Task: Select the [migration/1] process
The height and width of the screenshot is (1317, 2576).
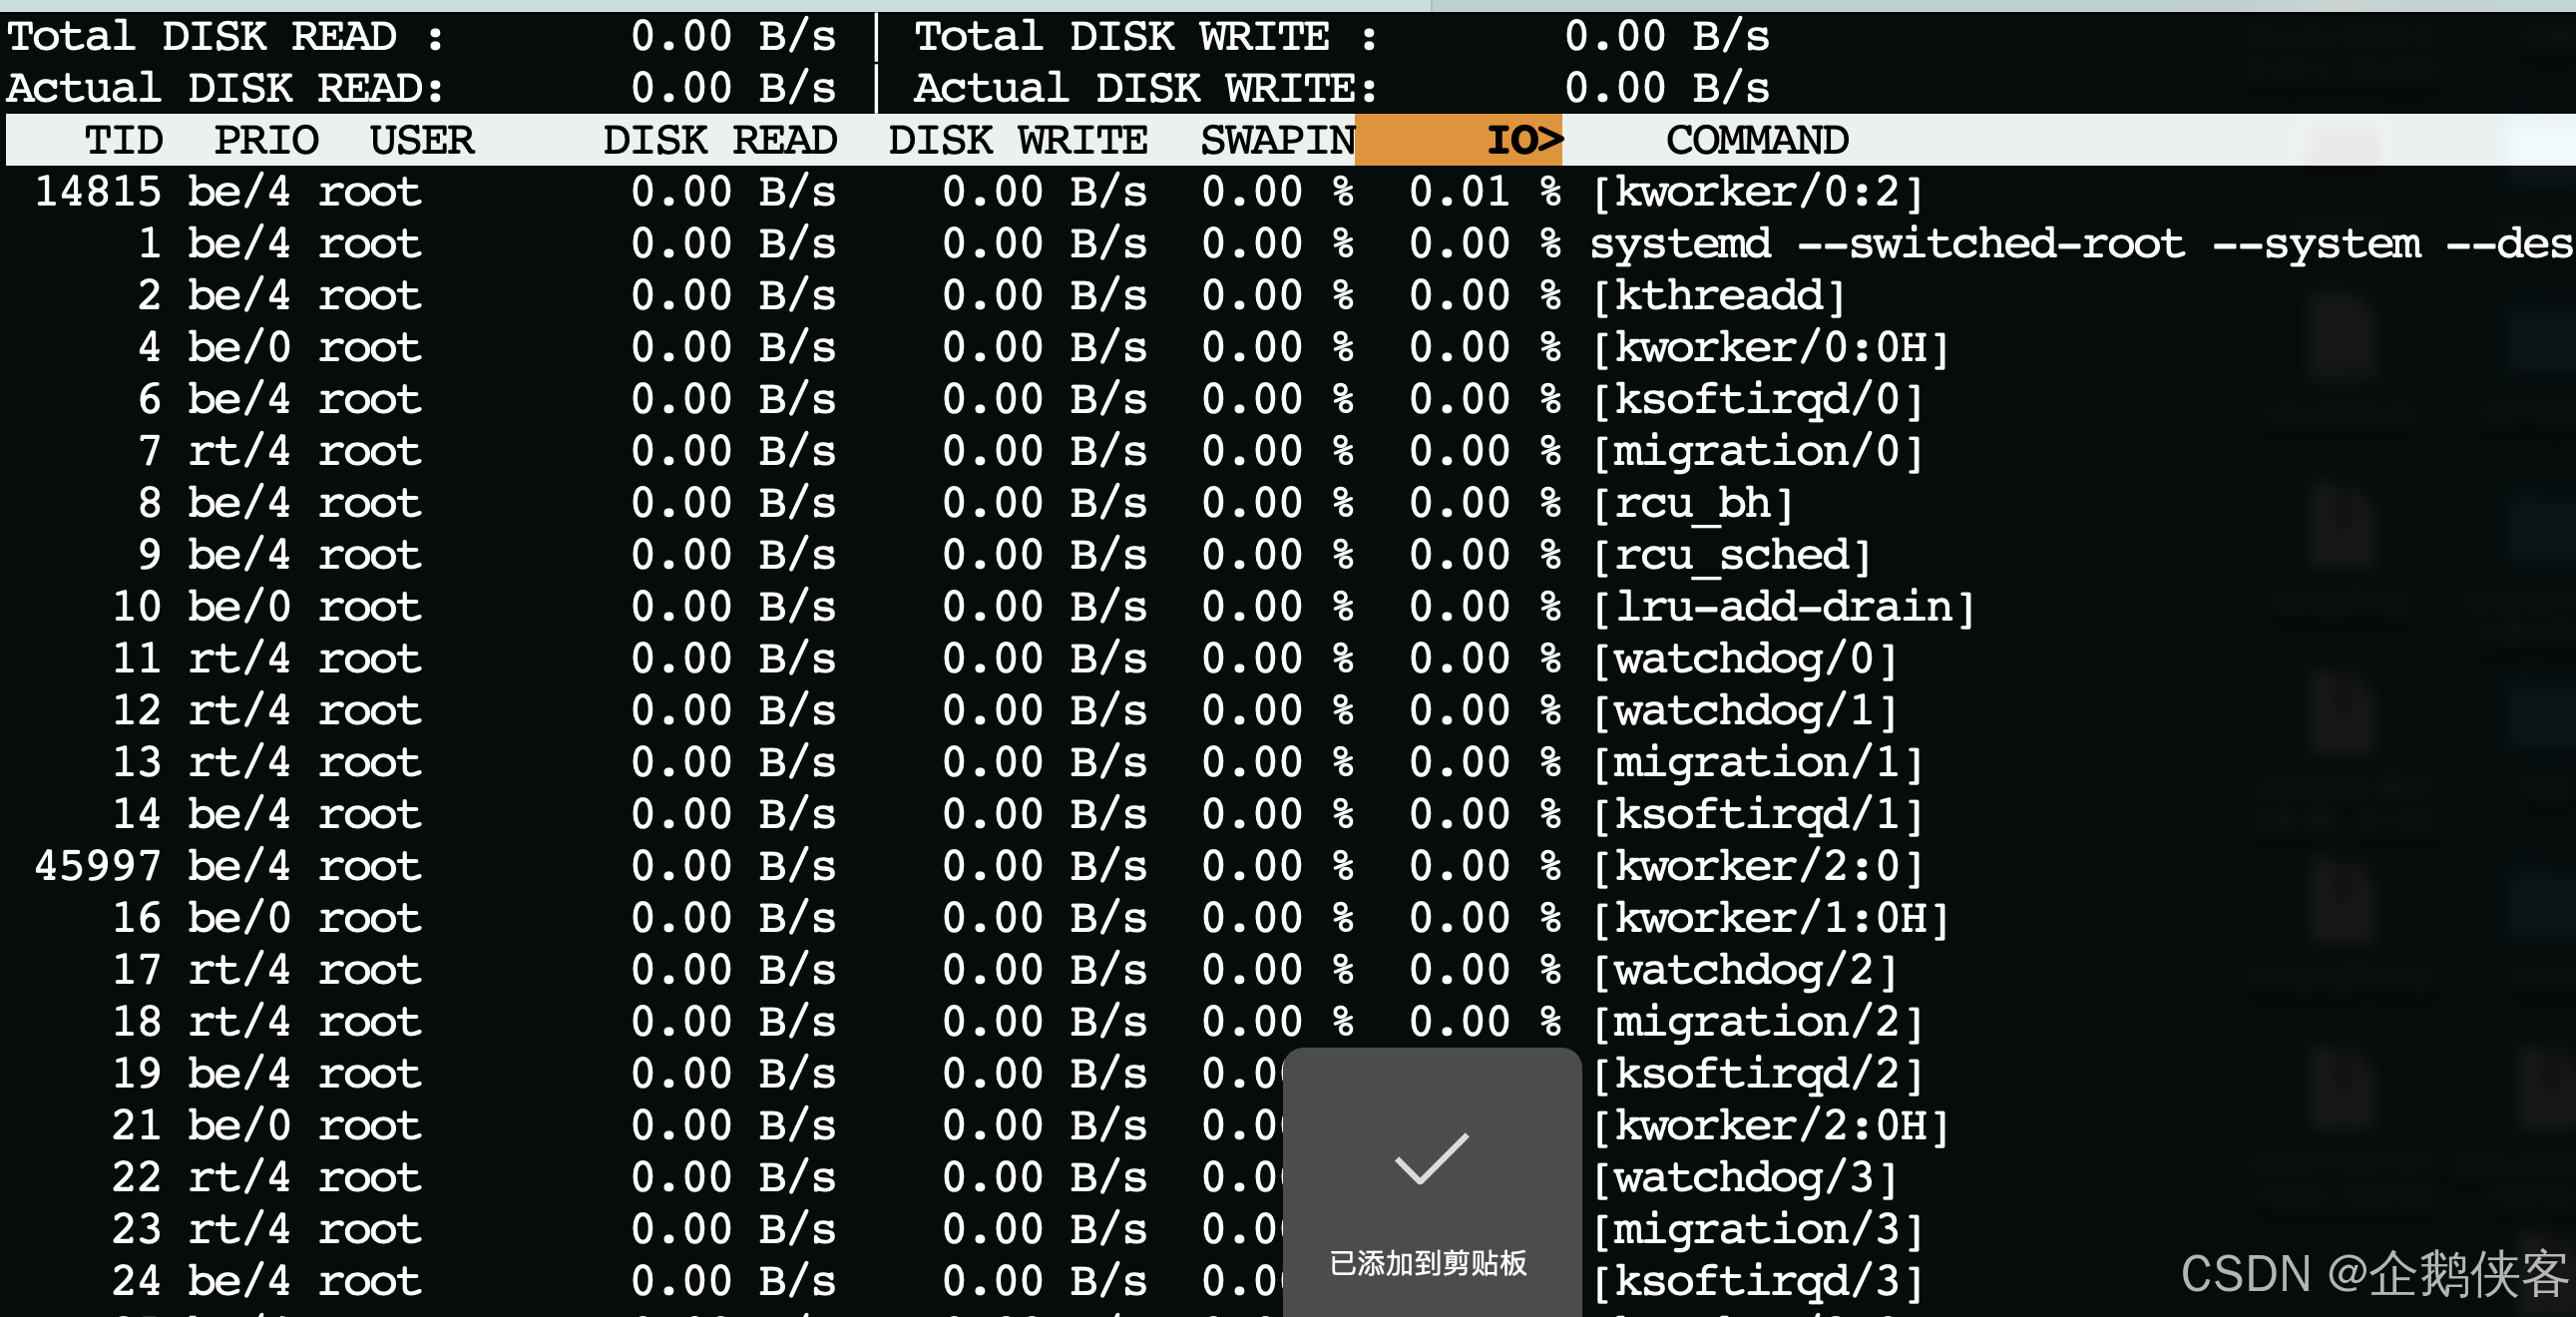Action: click(x=1757, y=763)
